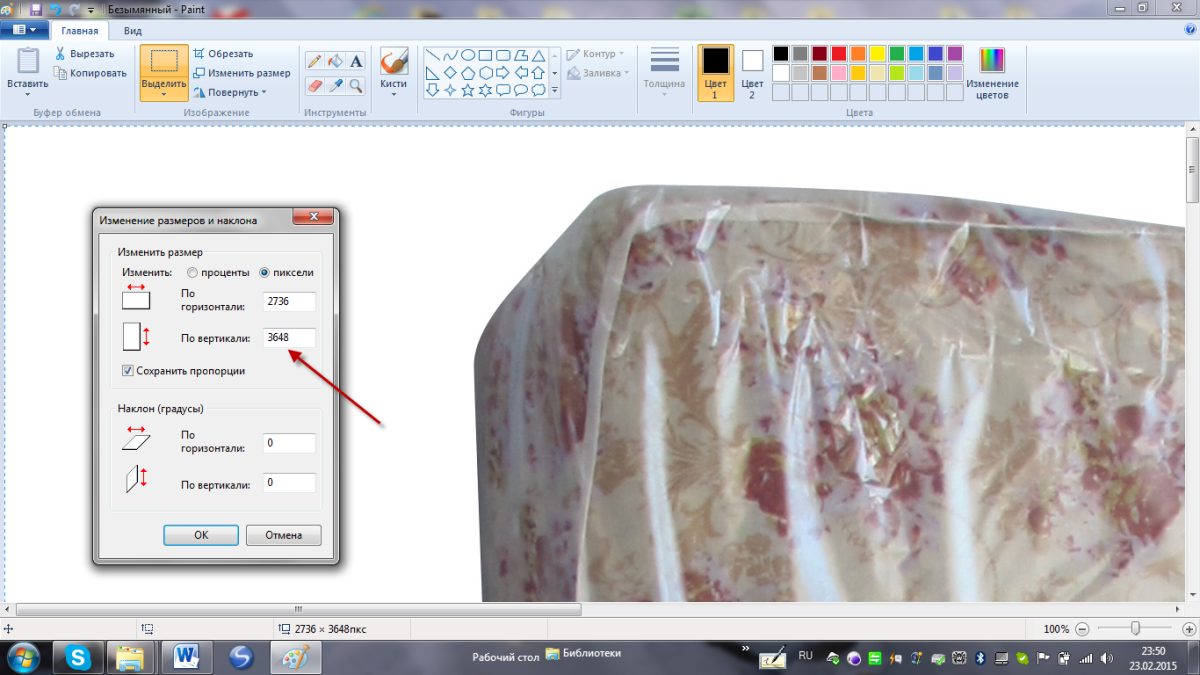The width and height of the screenshot is (1200, 675).
Task: Open the blue Paint file menu button
Action: [x=24, y=30]
